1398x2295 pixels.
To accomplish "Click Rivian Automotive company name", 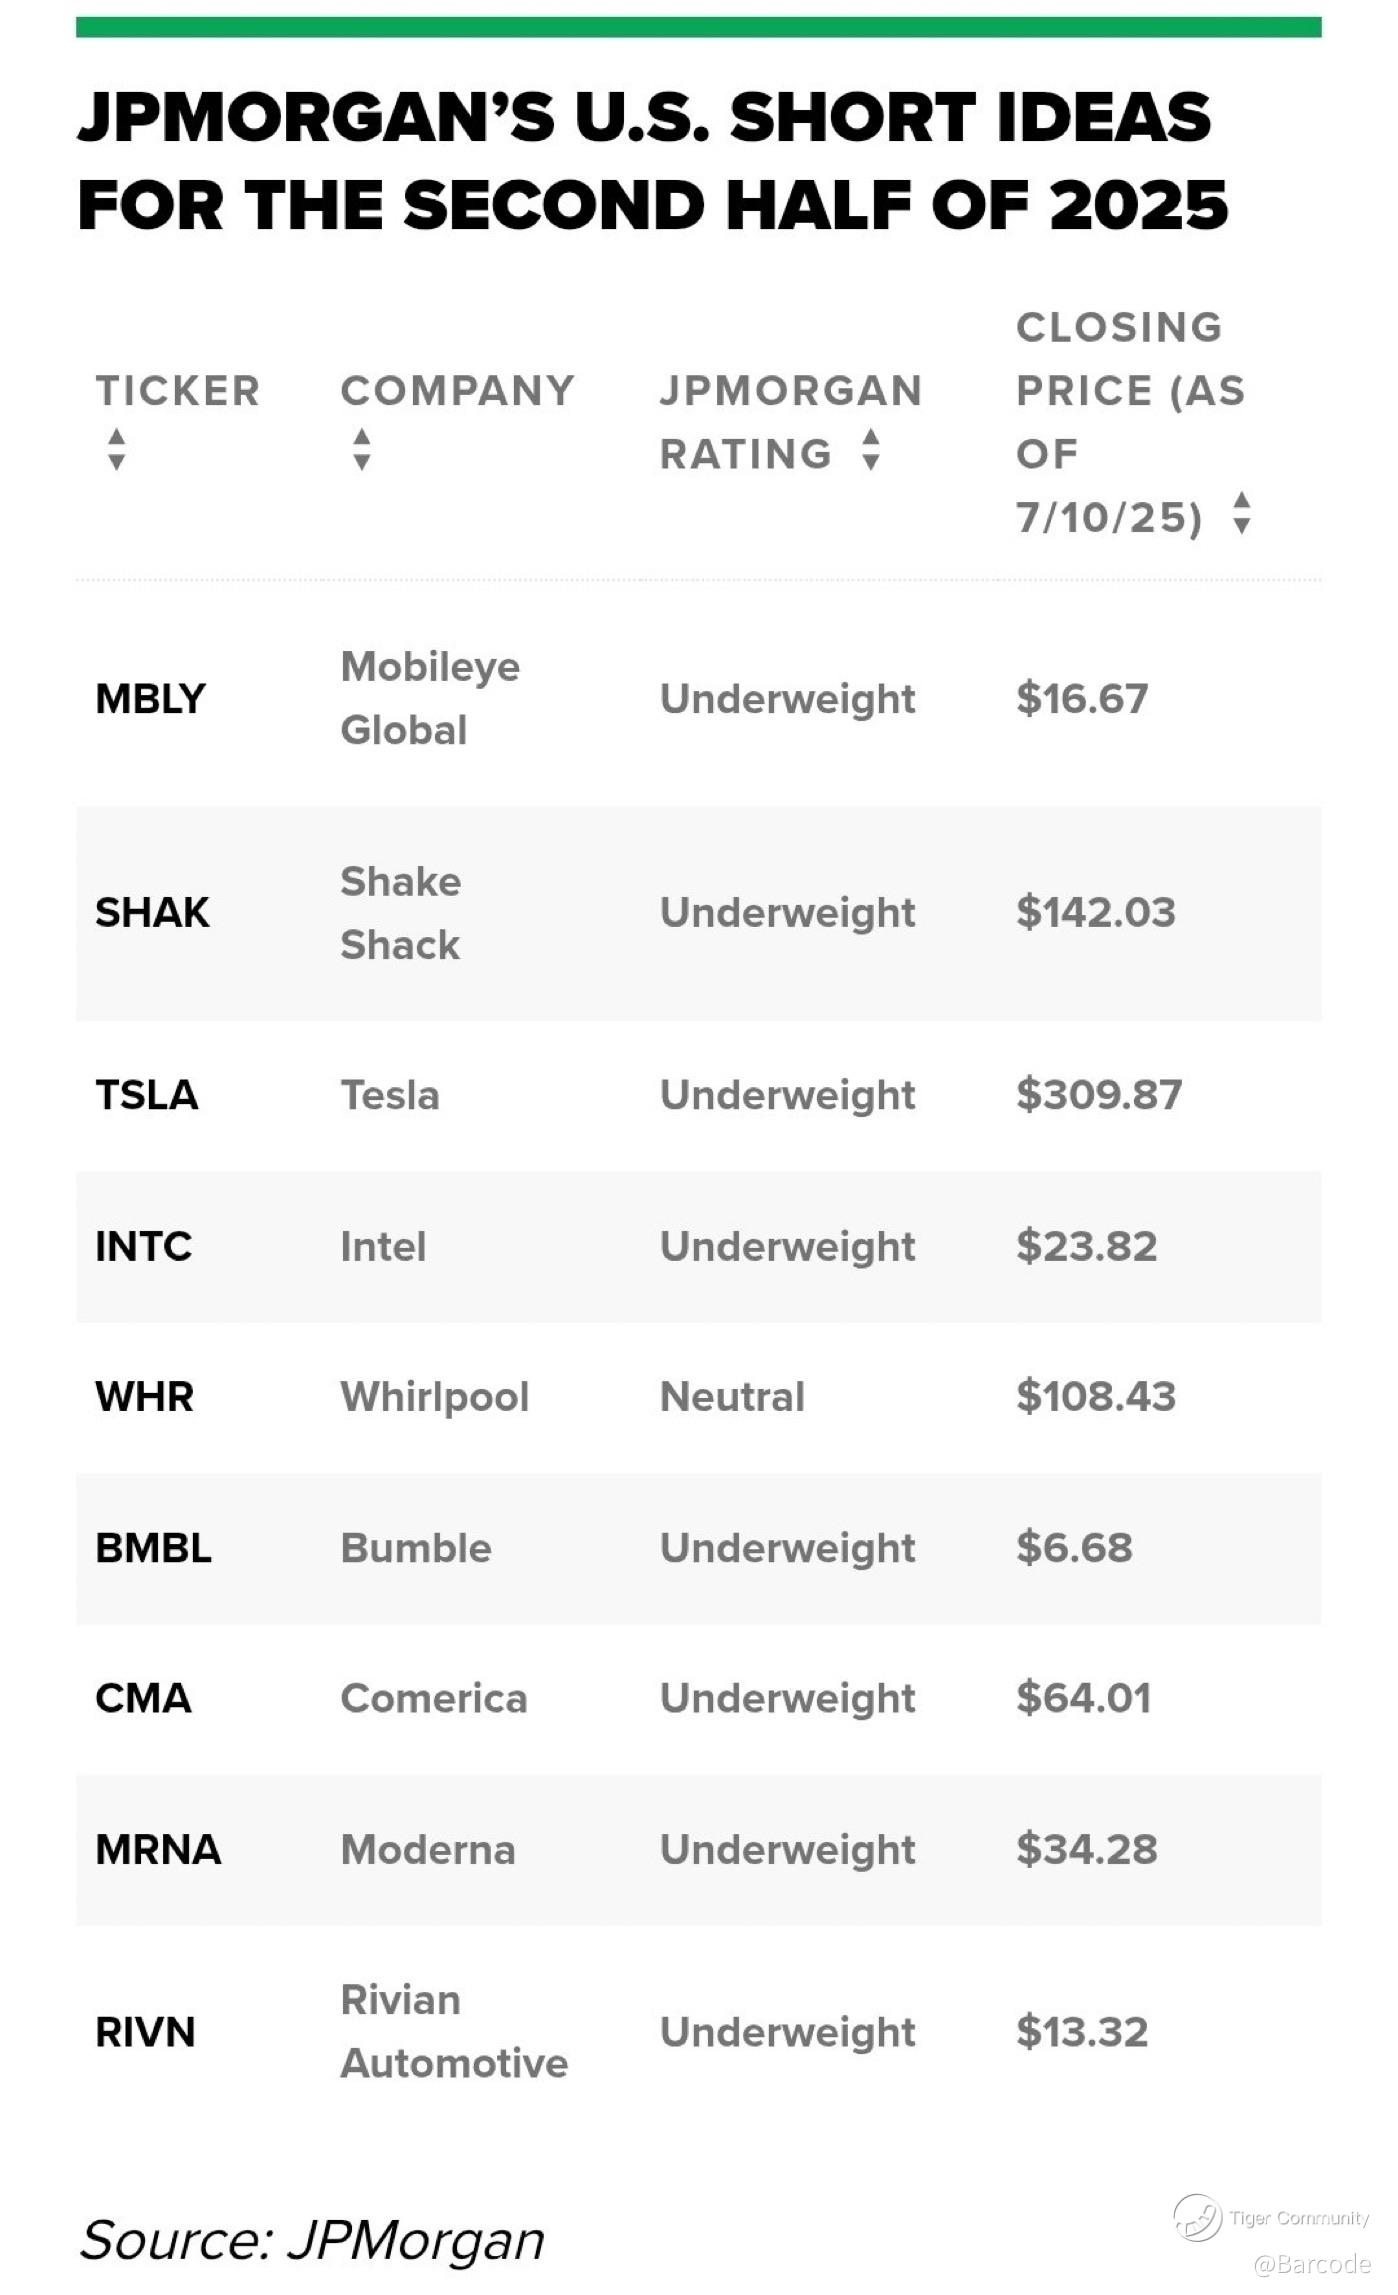I will (x=453, y=2031).
